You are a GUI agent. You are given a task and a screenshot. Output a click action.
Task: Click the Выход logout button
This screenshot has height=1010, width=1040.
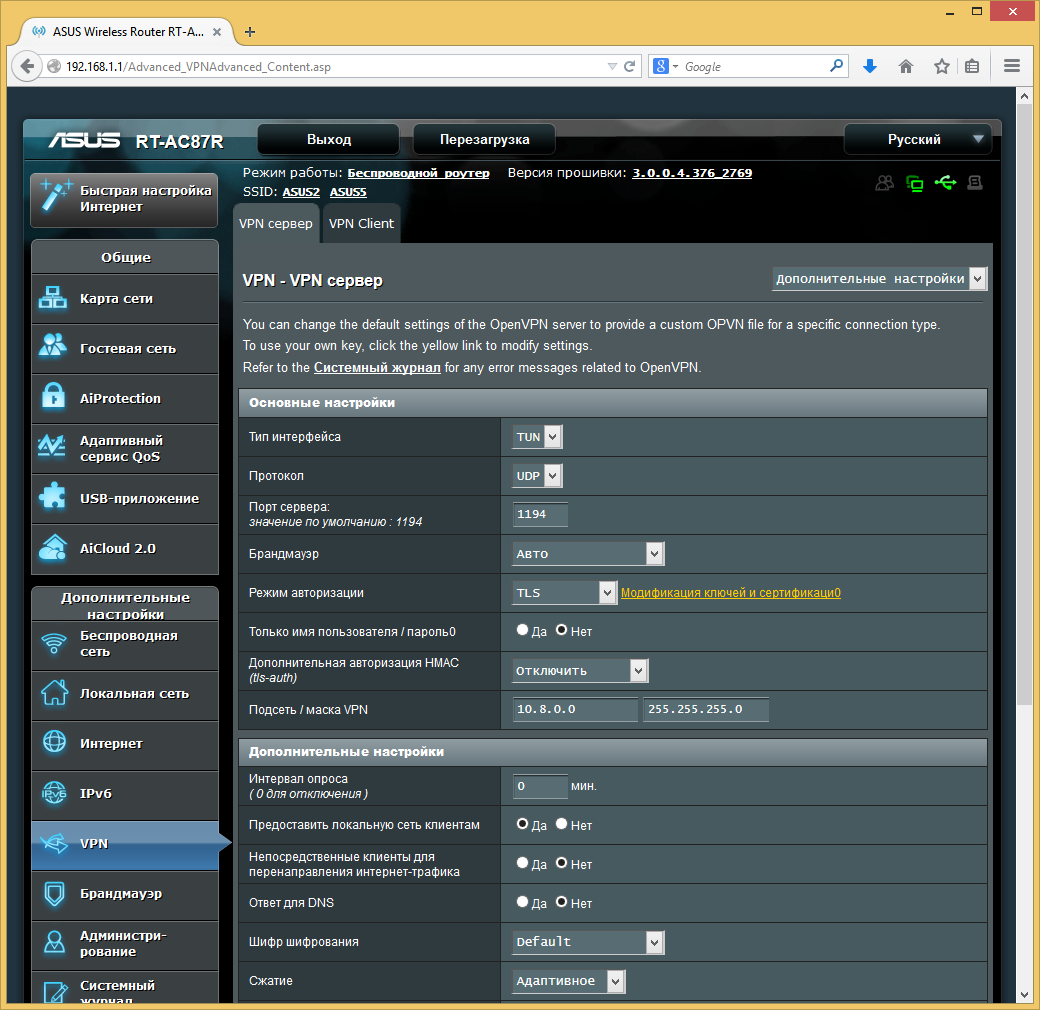click(x=329, y=140)
